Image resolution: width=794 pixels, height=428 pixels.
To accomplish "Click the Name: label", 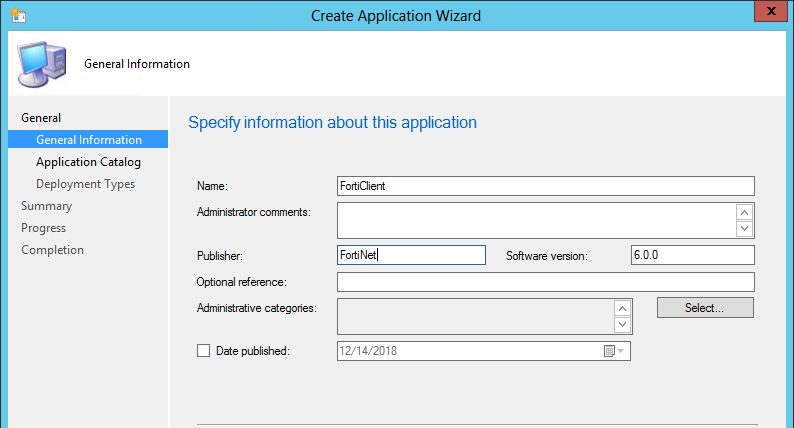I will click(x=212, y=186).
